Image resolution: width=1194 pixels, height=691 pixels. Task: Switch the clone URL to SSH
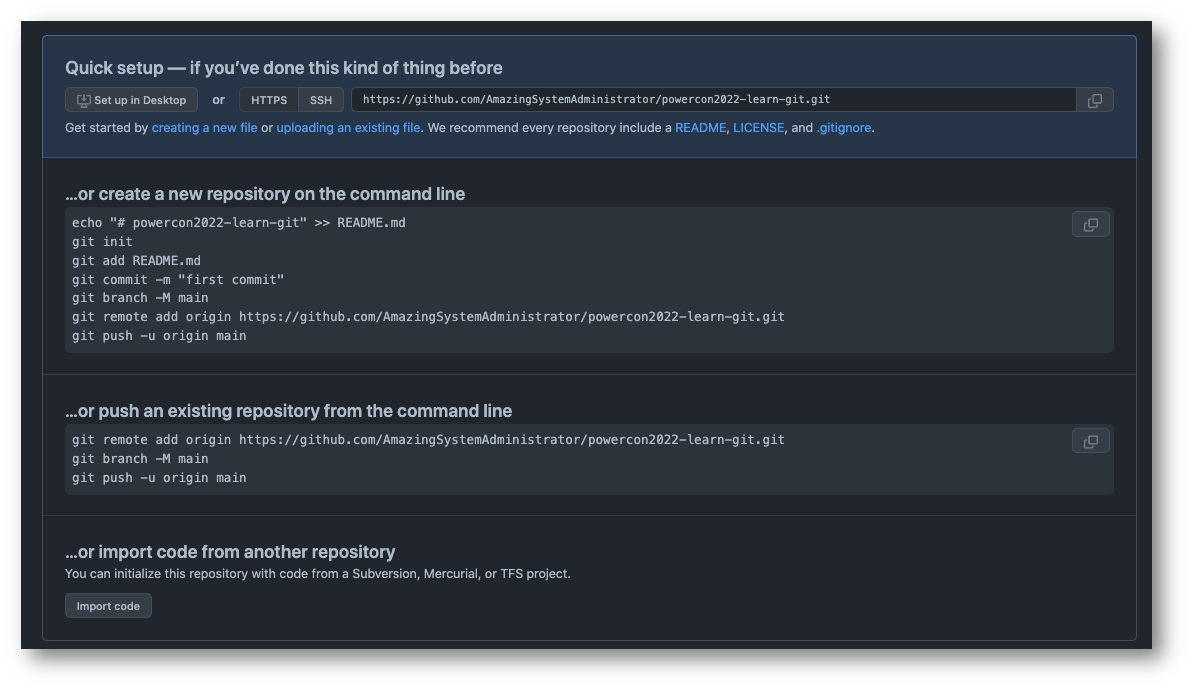coord(321,100)
